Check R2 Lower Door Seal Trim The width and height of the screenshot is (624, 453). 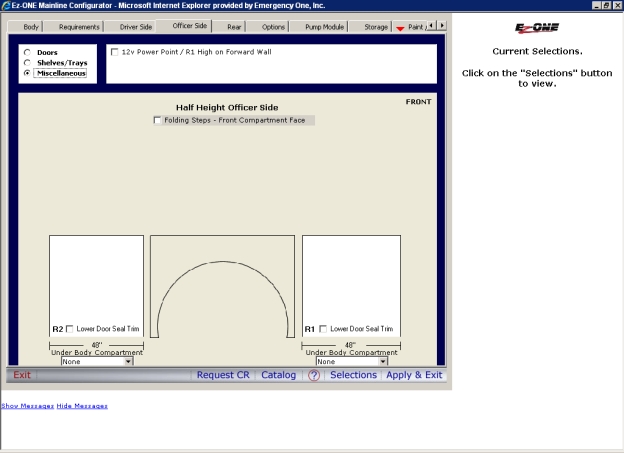click(70, 329)
